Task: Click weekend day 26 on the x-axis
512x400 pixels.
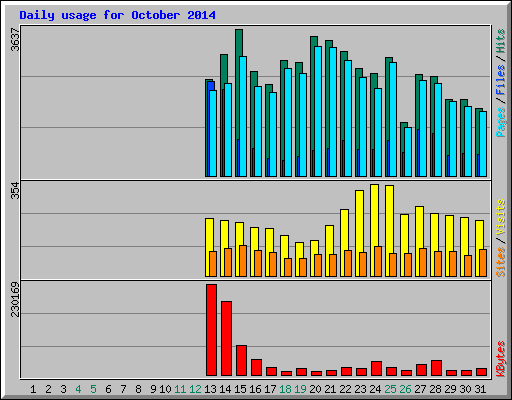Action: click(x=405, y=389)
